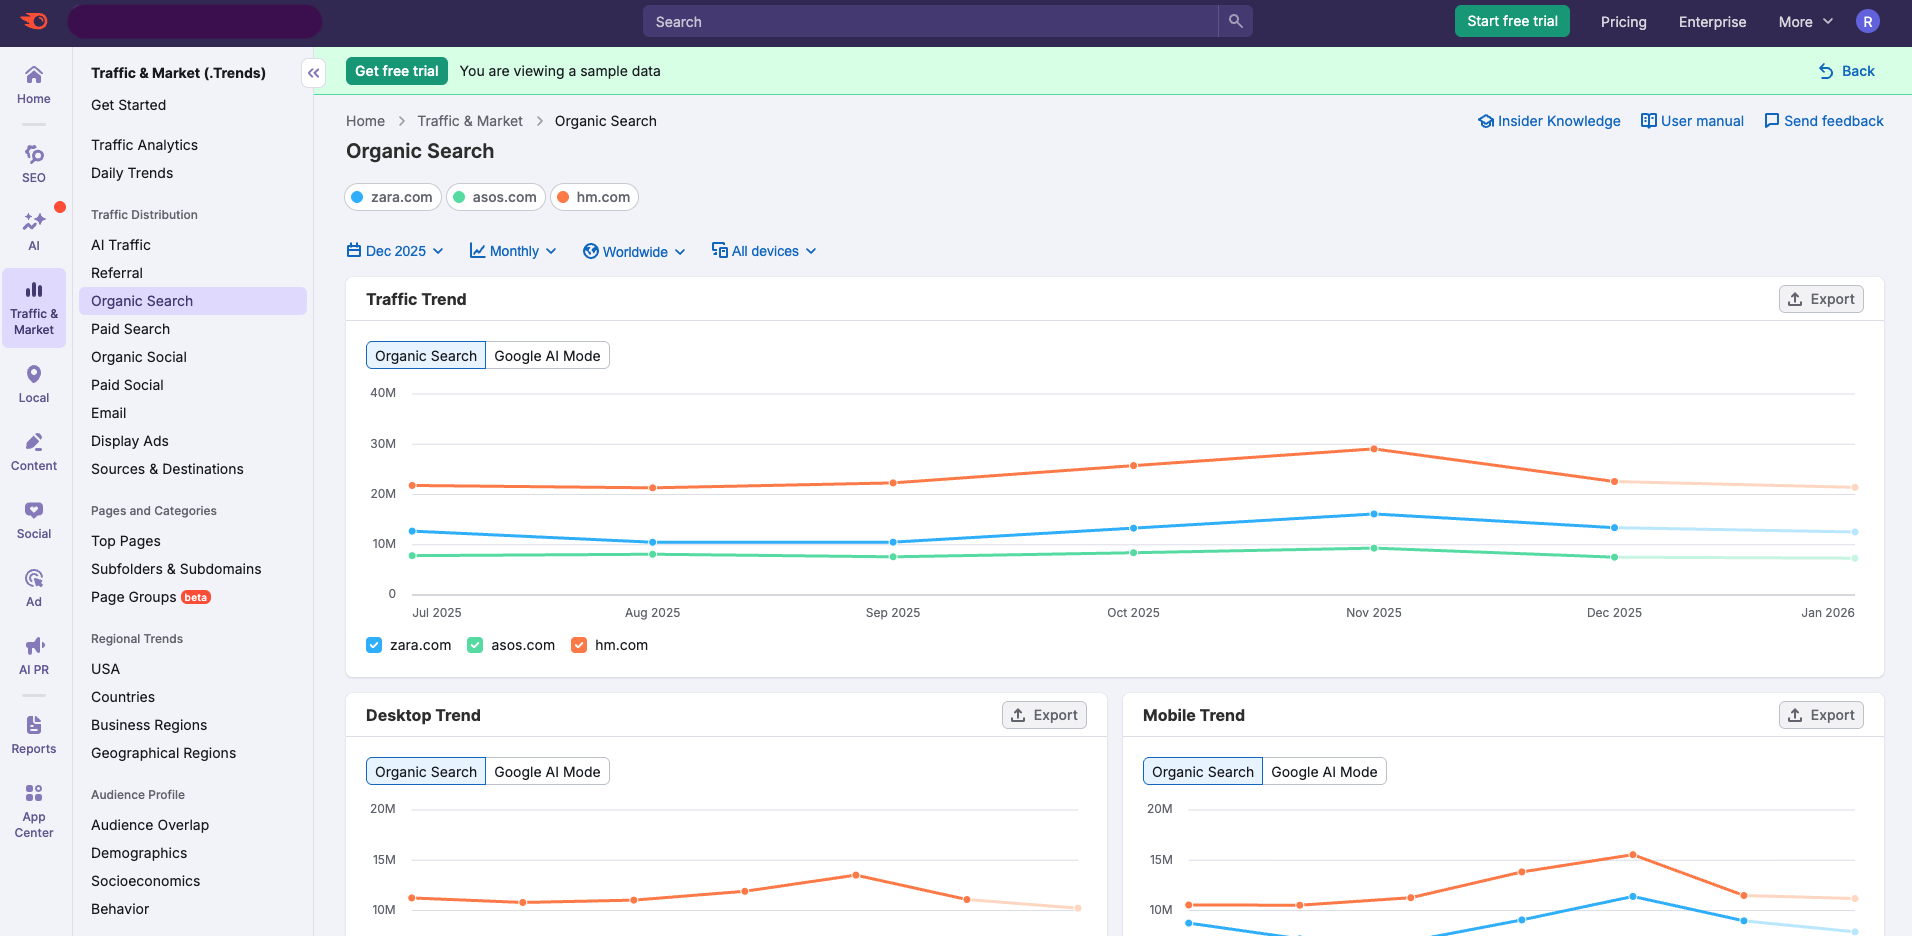Click the Back arrow icon
The width and height of the screenshot is (1912, 936).
(1826, 71)
